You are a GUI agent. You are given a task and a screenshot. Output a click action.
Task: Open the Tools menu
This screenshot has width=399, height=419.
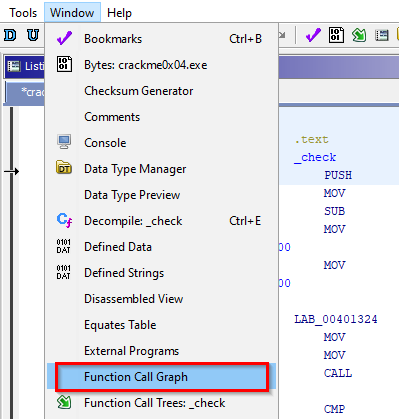(x=23, y=13)
